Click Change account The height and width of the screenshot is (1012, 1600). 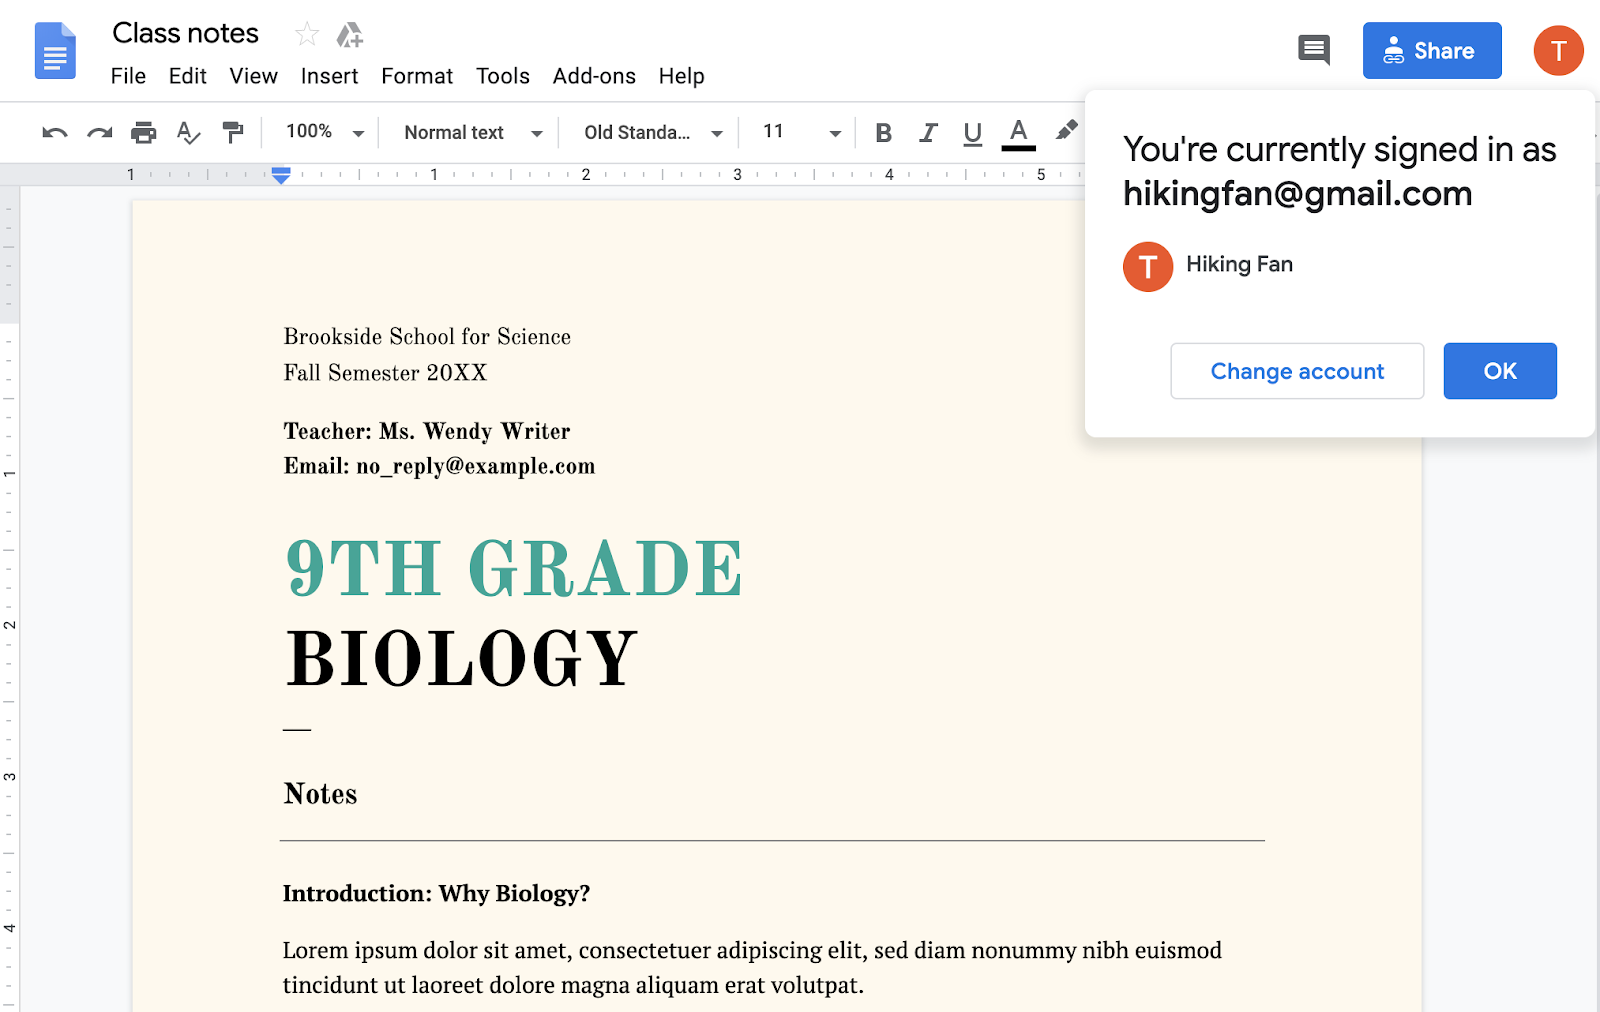(1297, 371)
